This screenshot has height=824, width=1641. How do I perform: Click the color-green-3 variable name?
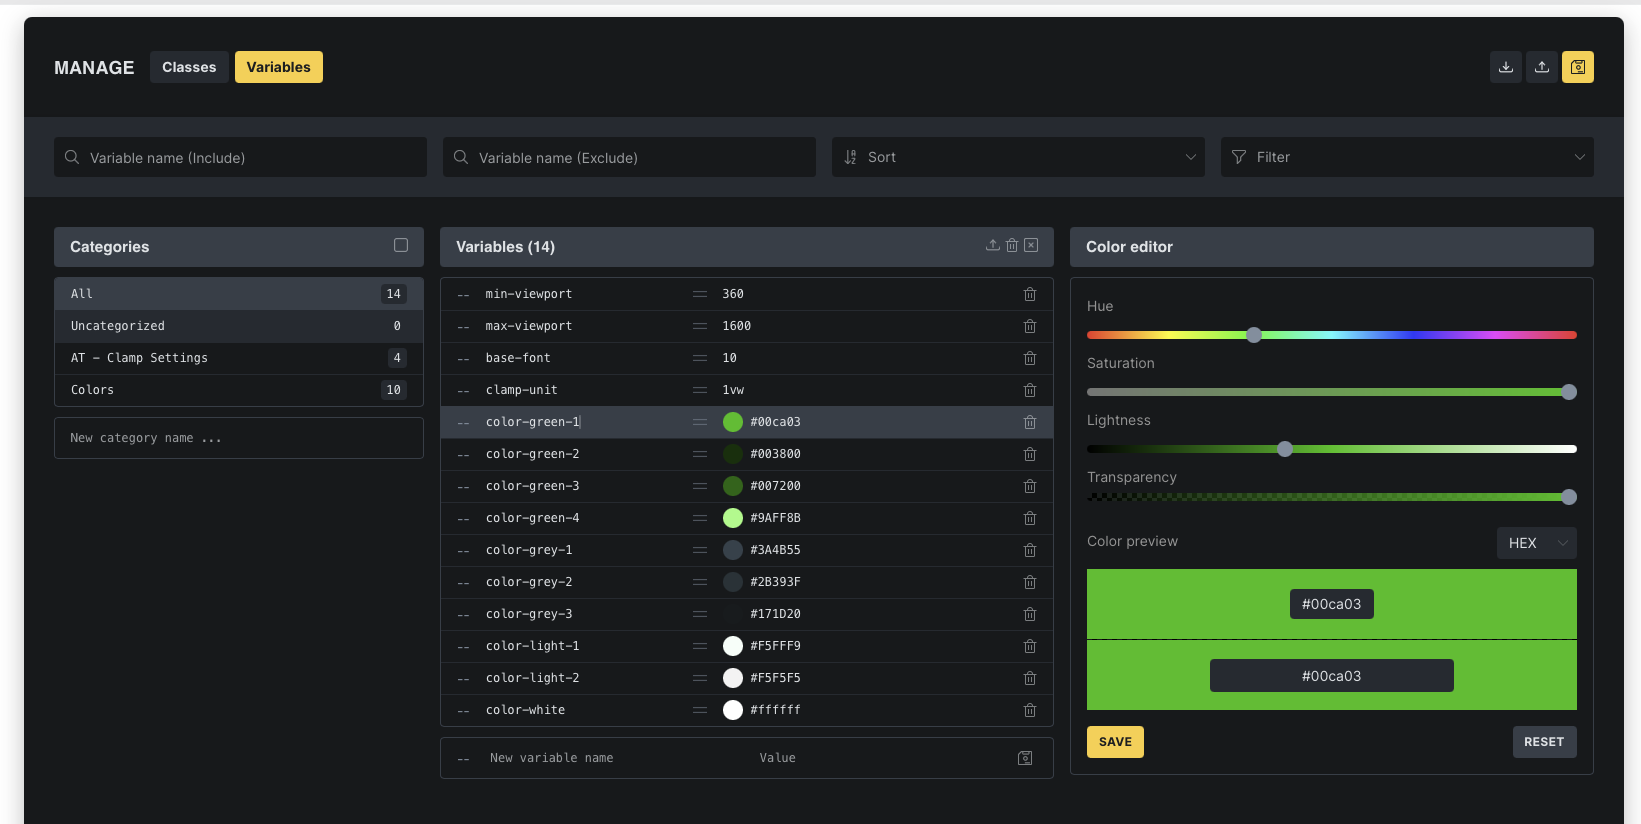click(x=532, y=486)
